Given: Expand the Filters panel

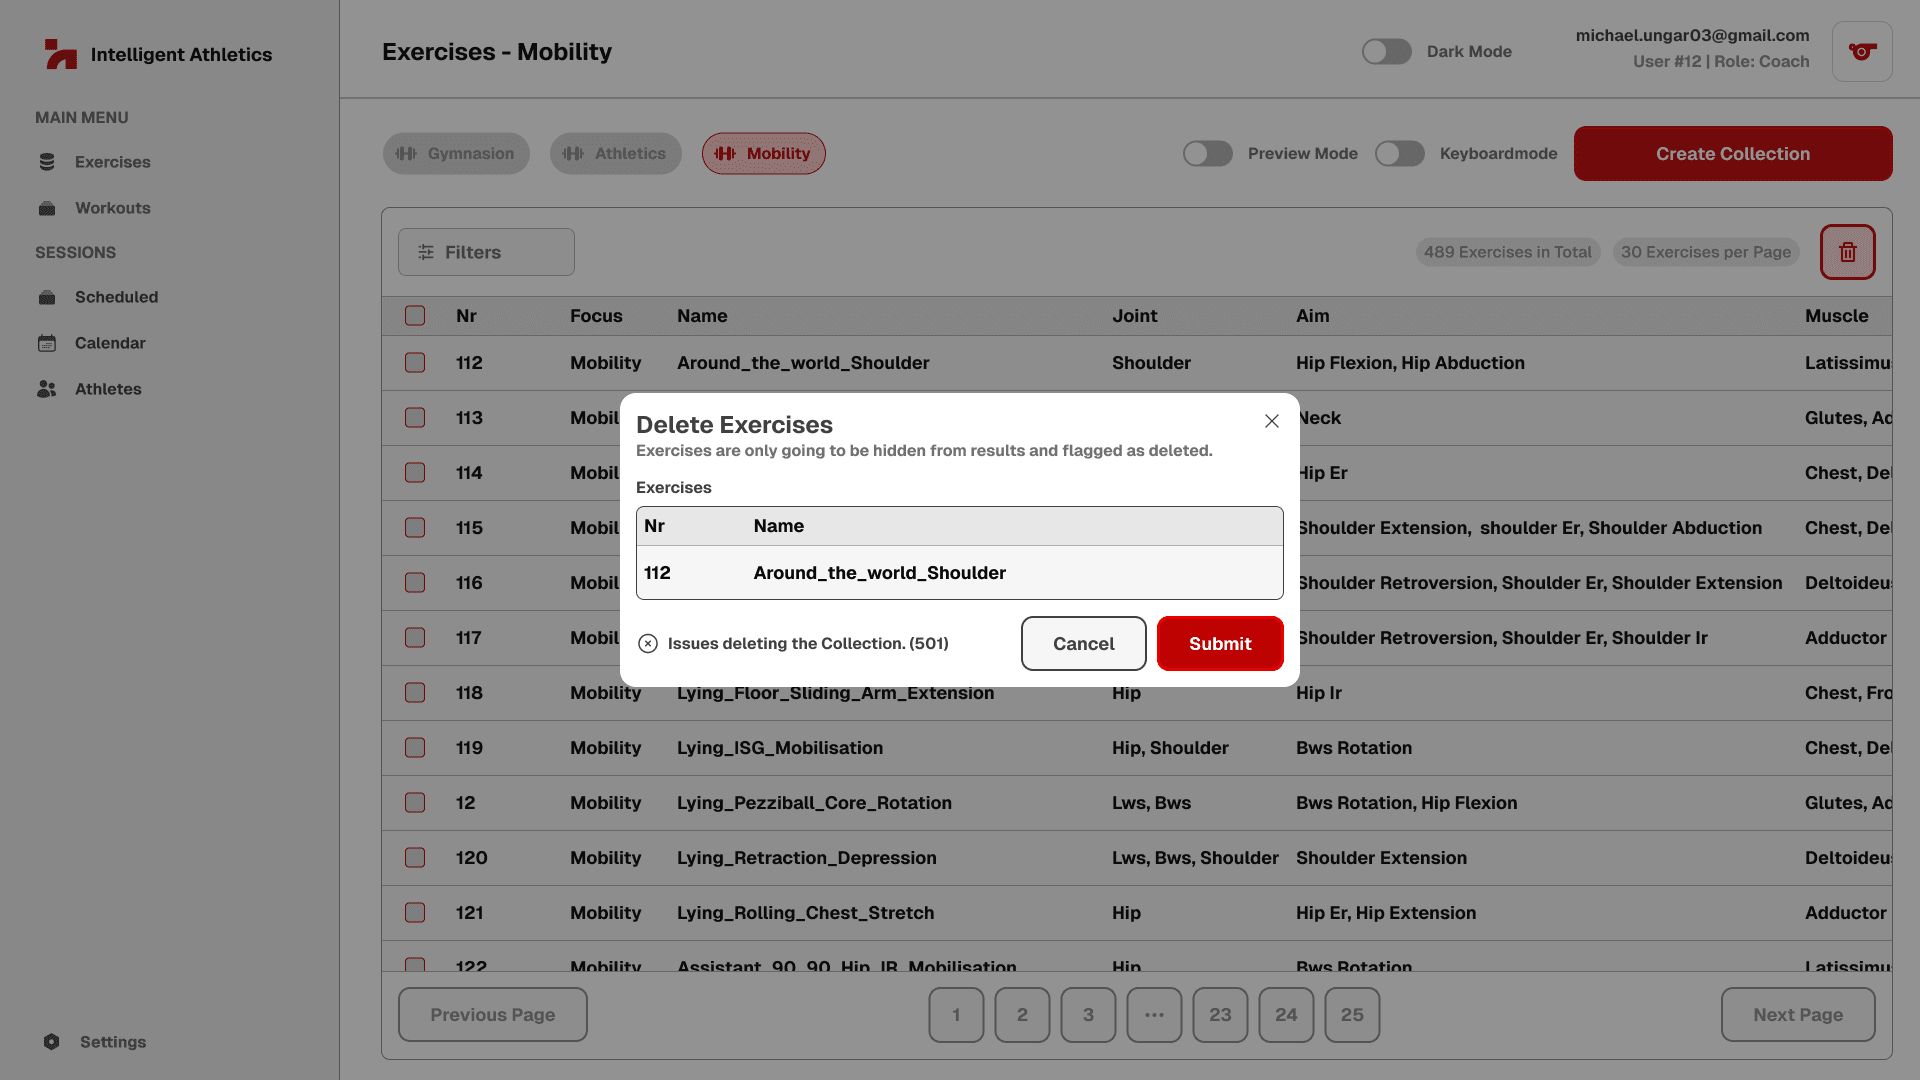Looking at the screenshot, I should [486, 252].
